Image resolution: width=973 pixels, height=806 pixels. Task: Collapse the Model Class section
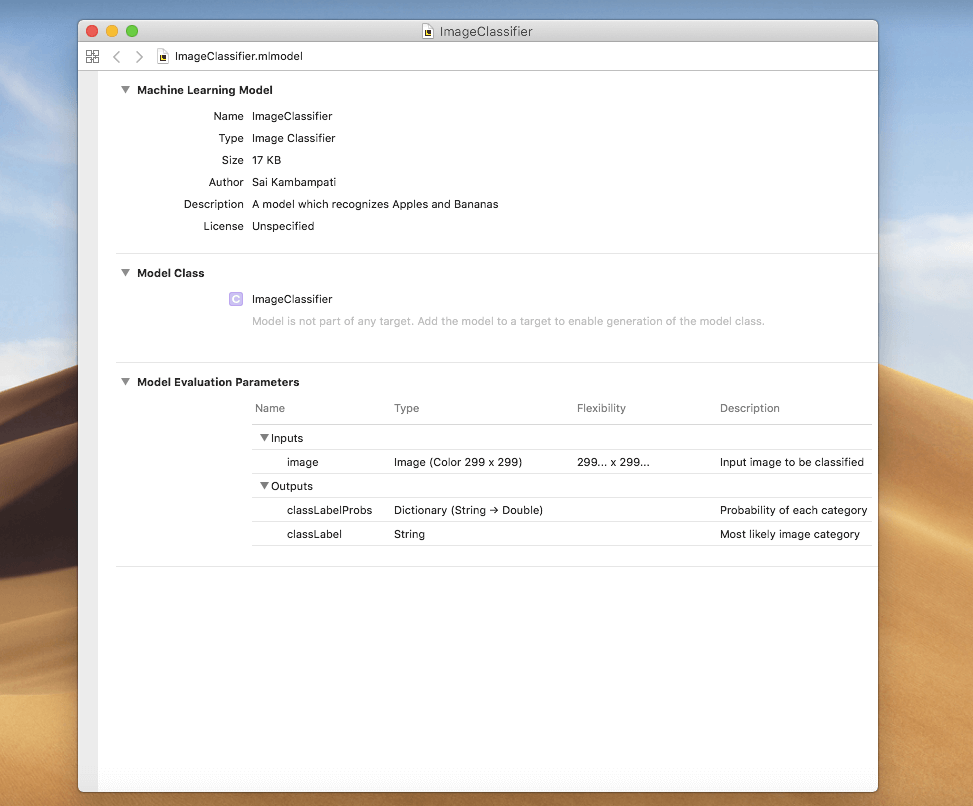pyautogui.click(x=125, y=273)
